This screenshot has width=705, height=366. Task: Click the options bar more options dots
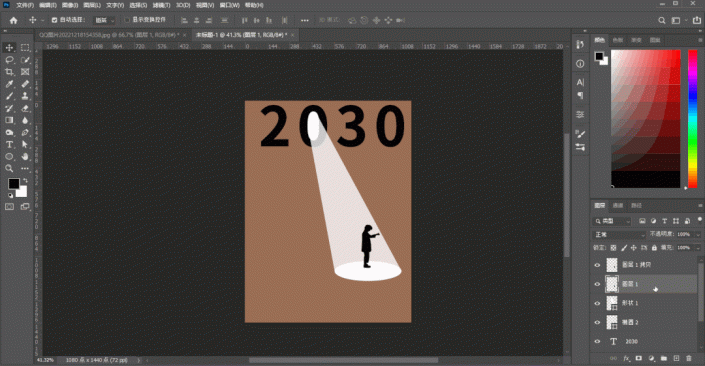pos(305,20)
